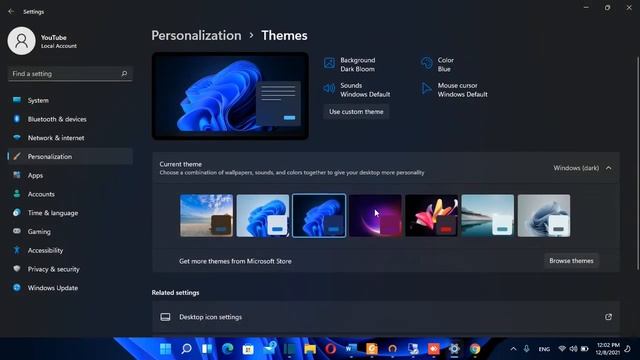Click the Settings page vertical scrollbar
The image size is (640, 360).
tap(638, 163)
